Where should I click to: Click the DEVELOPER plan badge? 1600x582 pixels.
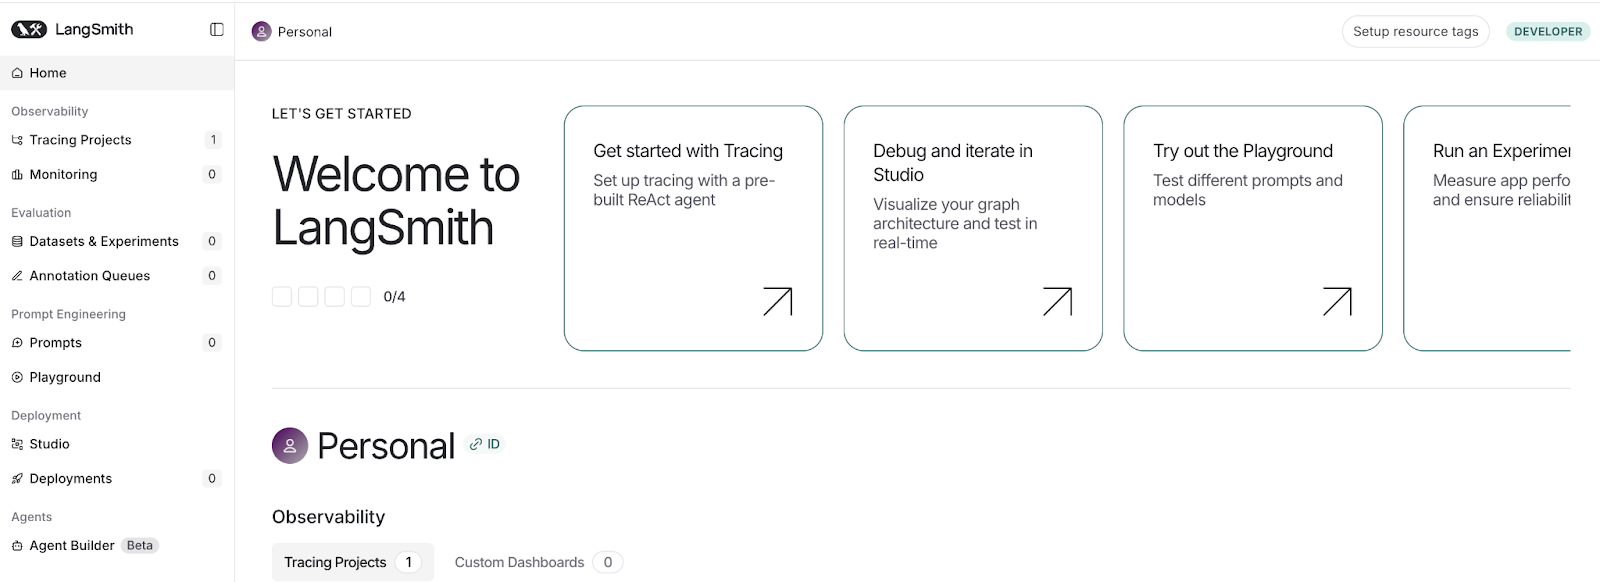pyautogui.click(x=1547, y=32)
